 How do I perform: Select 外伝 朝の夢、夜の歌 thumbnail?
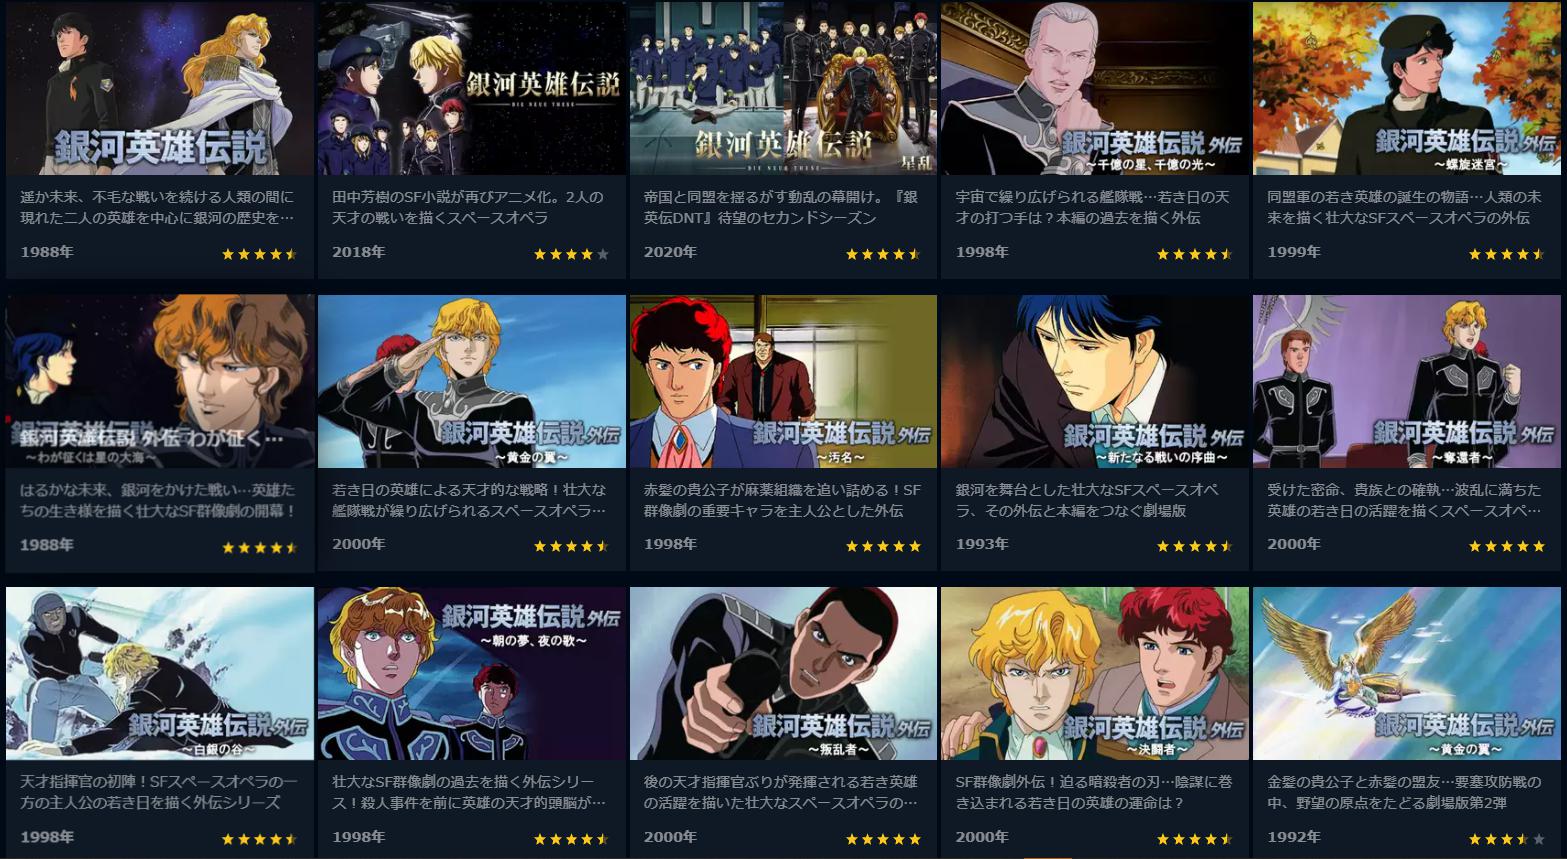472,674
